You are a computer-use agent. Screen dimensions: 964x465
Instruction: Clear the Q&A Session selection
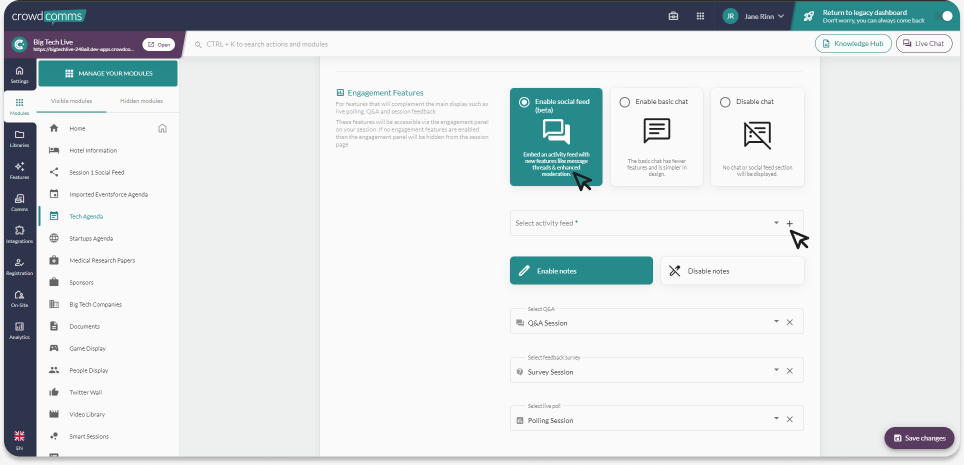coord(789,322)
